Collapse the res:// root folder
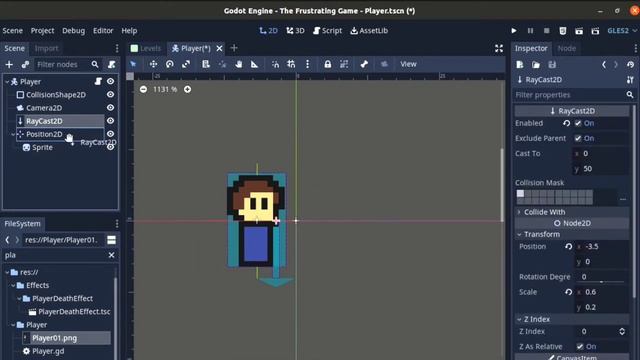The width and height of the screenshot is (640, 360). coord(7,272)
